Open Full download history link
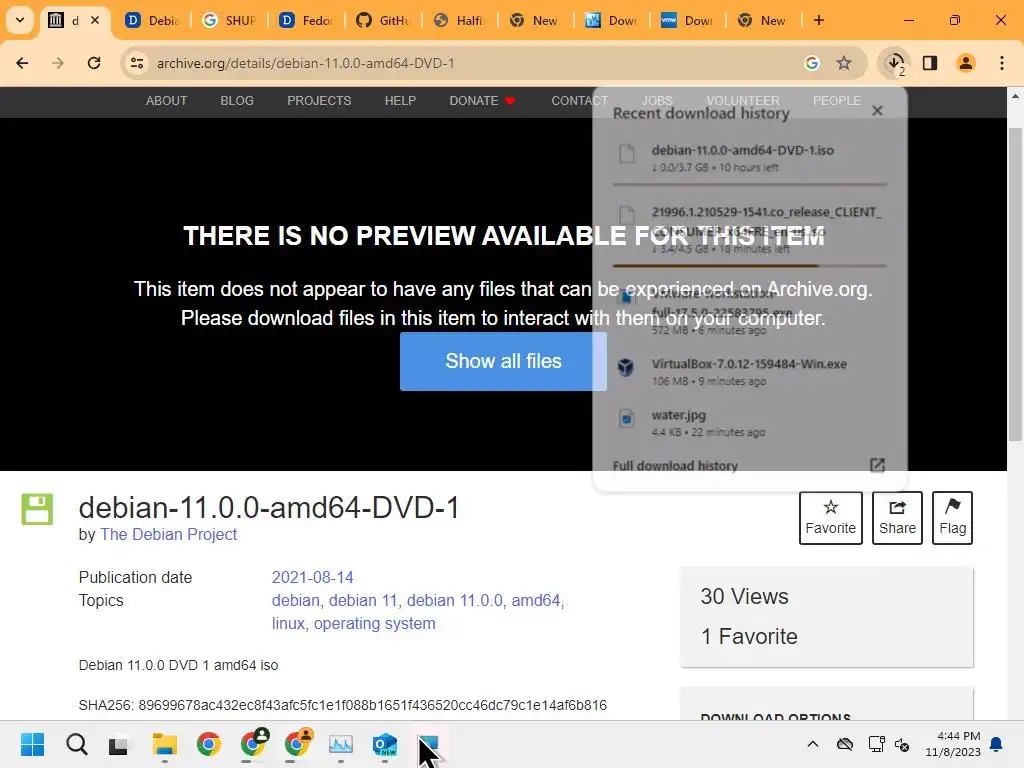The width and height of the screenshot is (1024, 768). (675, 466)
